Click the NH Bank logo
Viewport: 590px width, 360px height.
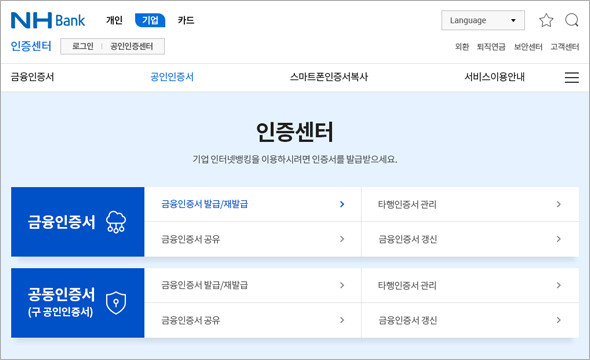point(48,20)
